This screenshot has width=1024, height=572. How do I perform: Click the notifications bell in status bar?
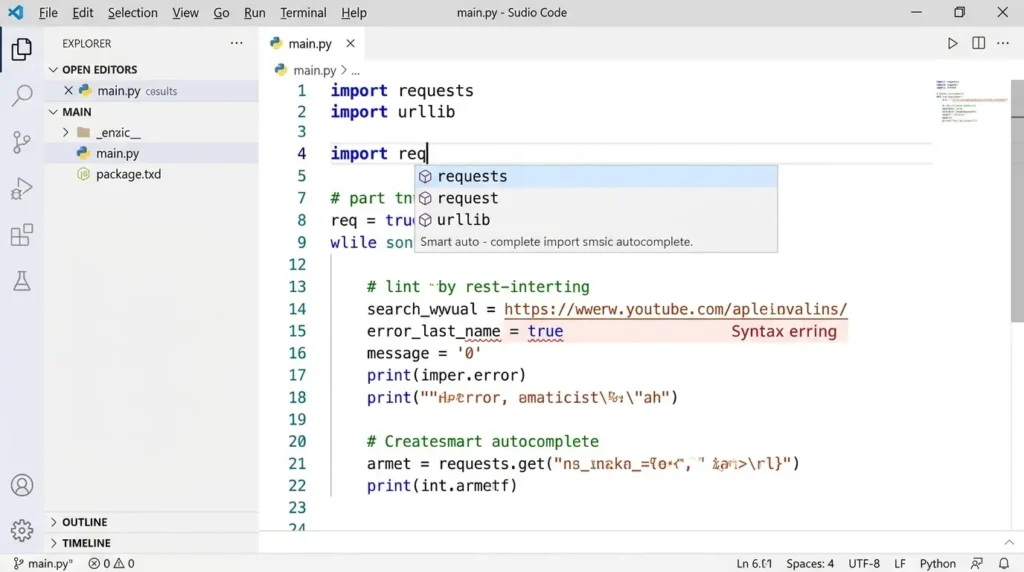1004,563
